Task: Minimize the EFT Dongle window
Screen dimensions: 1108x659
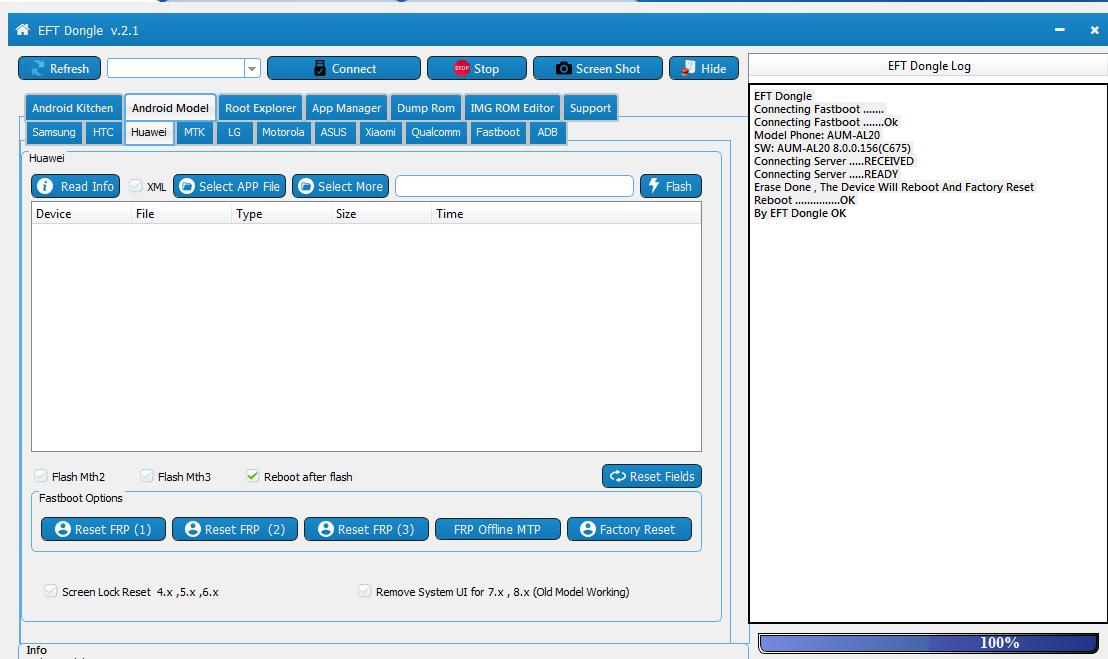Action: [1059, 30]
